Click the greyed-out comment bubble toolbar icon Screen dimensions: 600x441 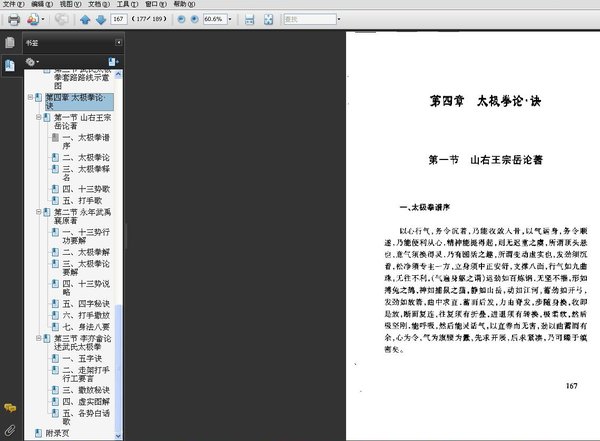click(x=61, y=19)
